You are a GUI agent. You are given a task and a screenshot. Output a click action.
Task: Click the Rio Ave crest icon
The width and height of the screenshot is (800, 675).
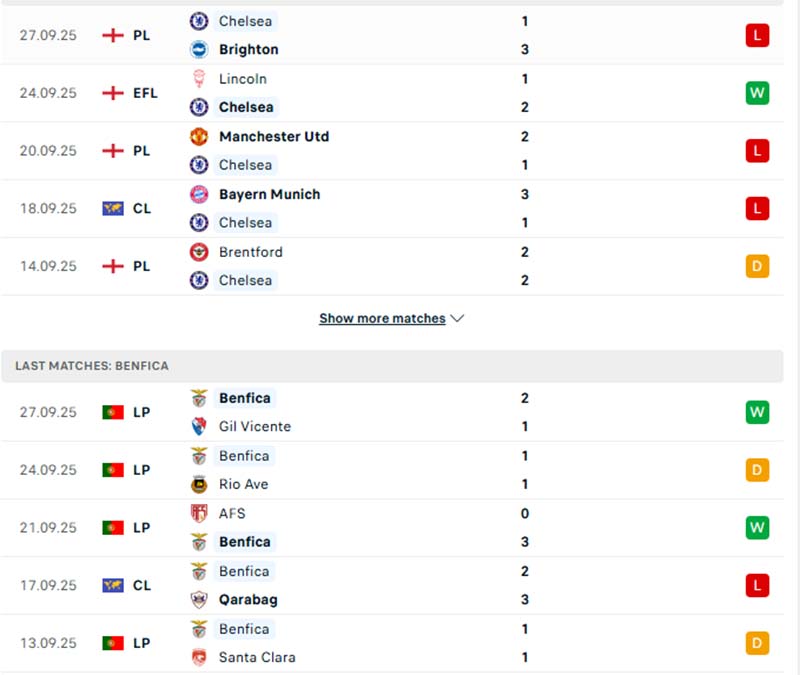pos(199,484)
